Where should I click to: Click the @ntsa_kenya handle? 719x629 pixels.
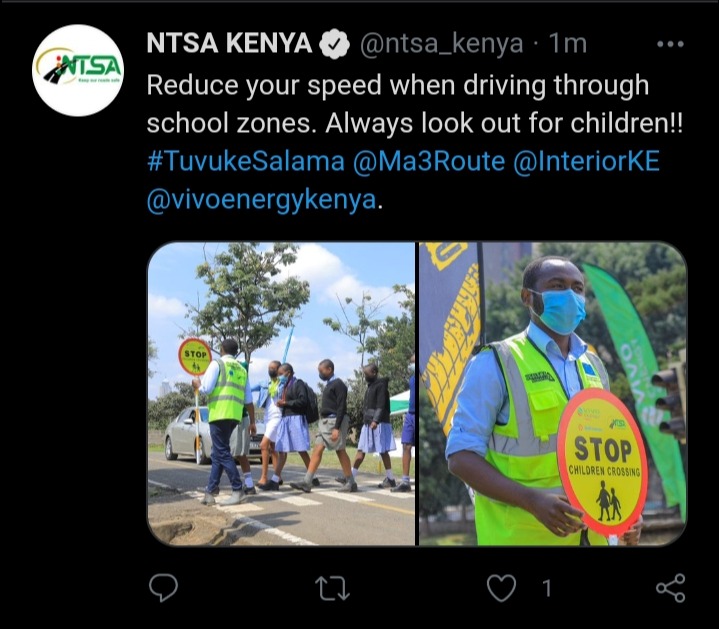442,44
